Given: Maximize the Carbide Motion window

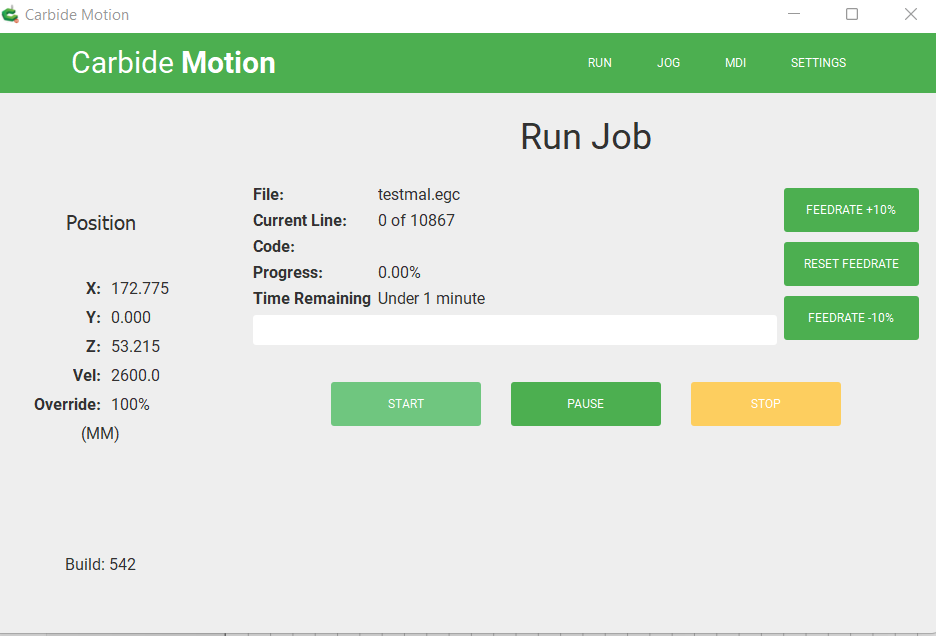Looking at the screenshot, I should (x=852, y=14).
